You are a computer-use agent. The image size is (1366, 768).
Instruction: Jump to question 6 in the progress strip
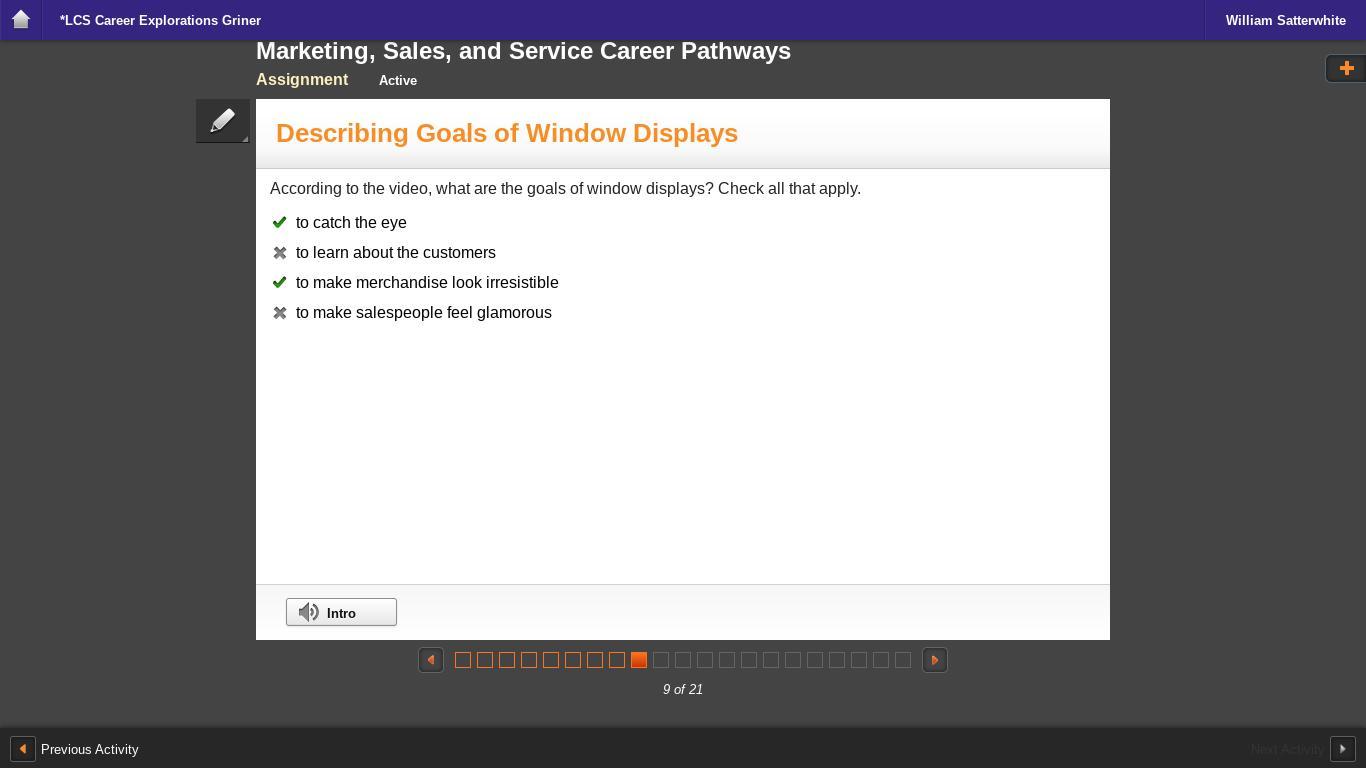coord(573,660)
